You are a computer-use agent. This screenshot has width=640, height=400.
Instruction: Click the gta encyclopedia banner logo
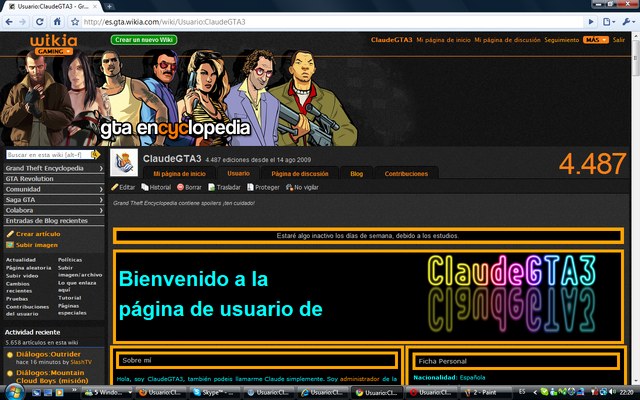coord(175,129)
